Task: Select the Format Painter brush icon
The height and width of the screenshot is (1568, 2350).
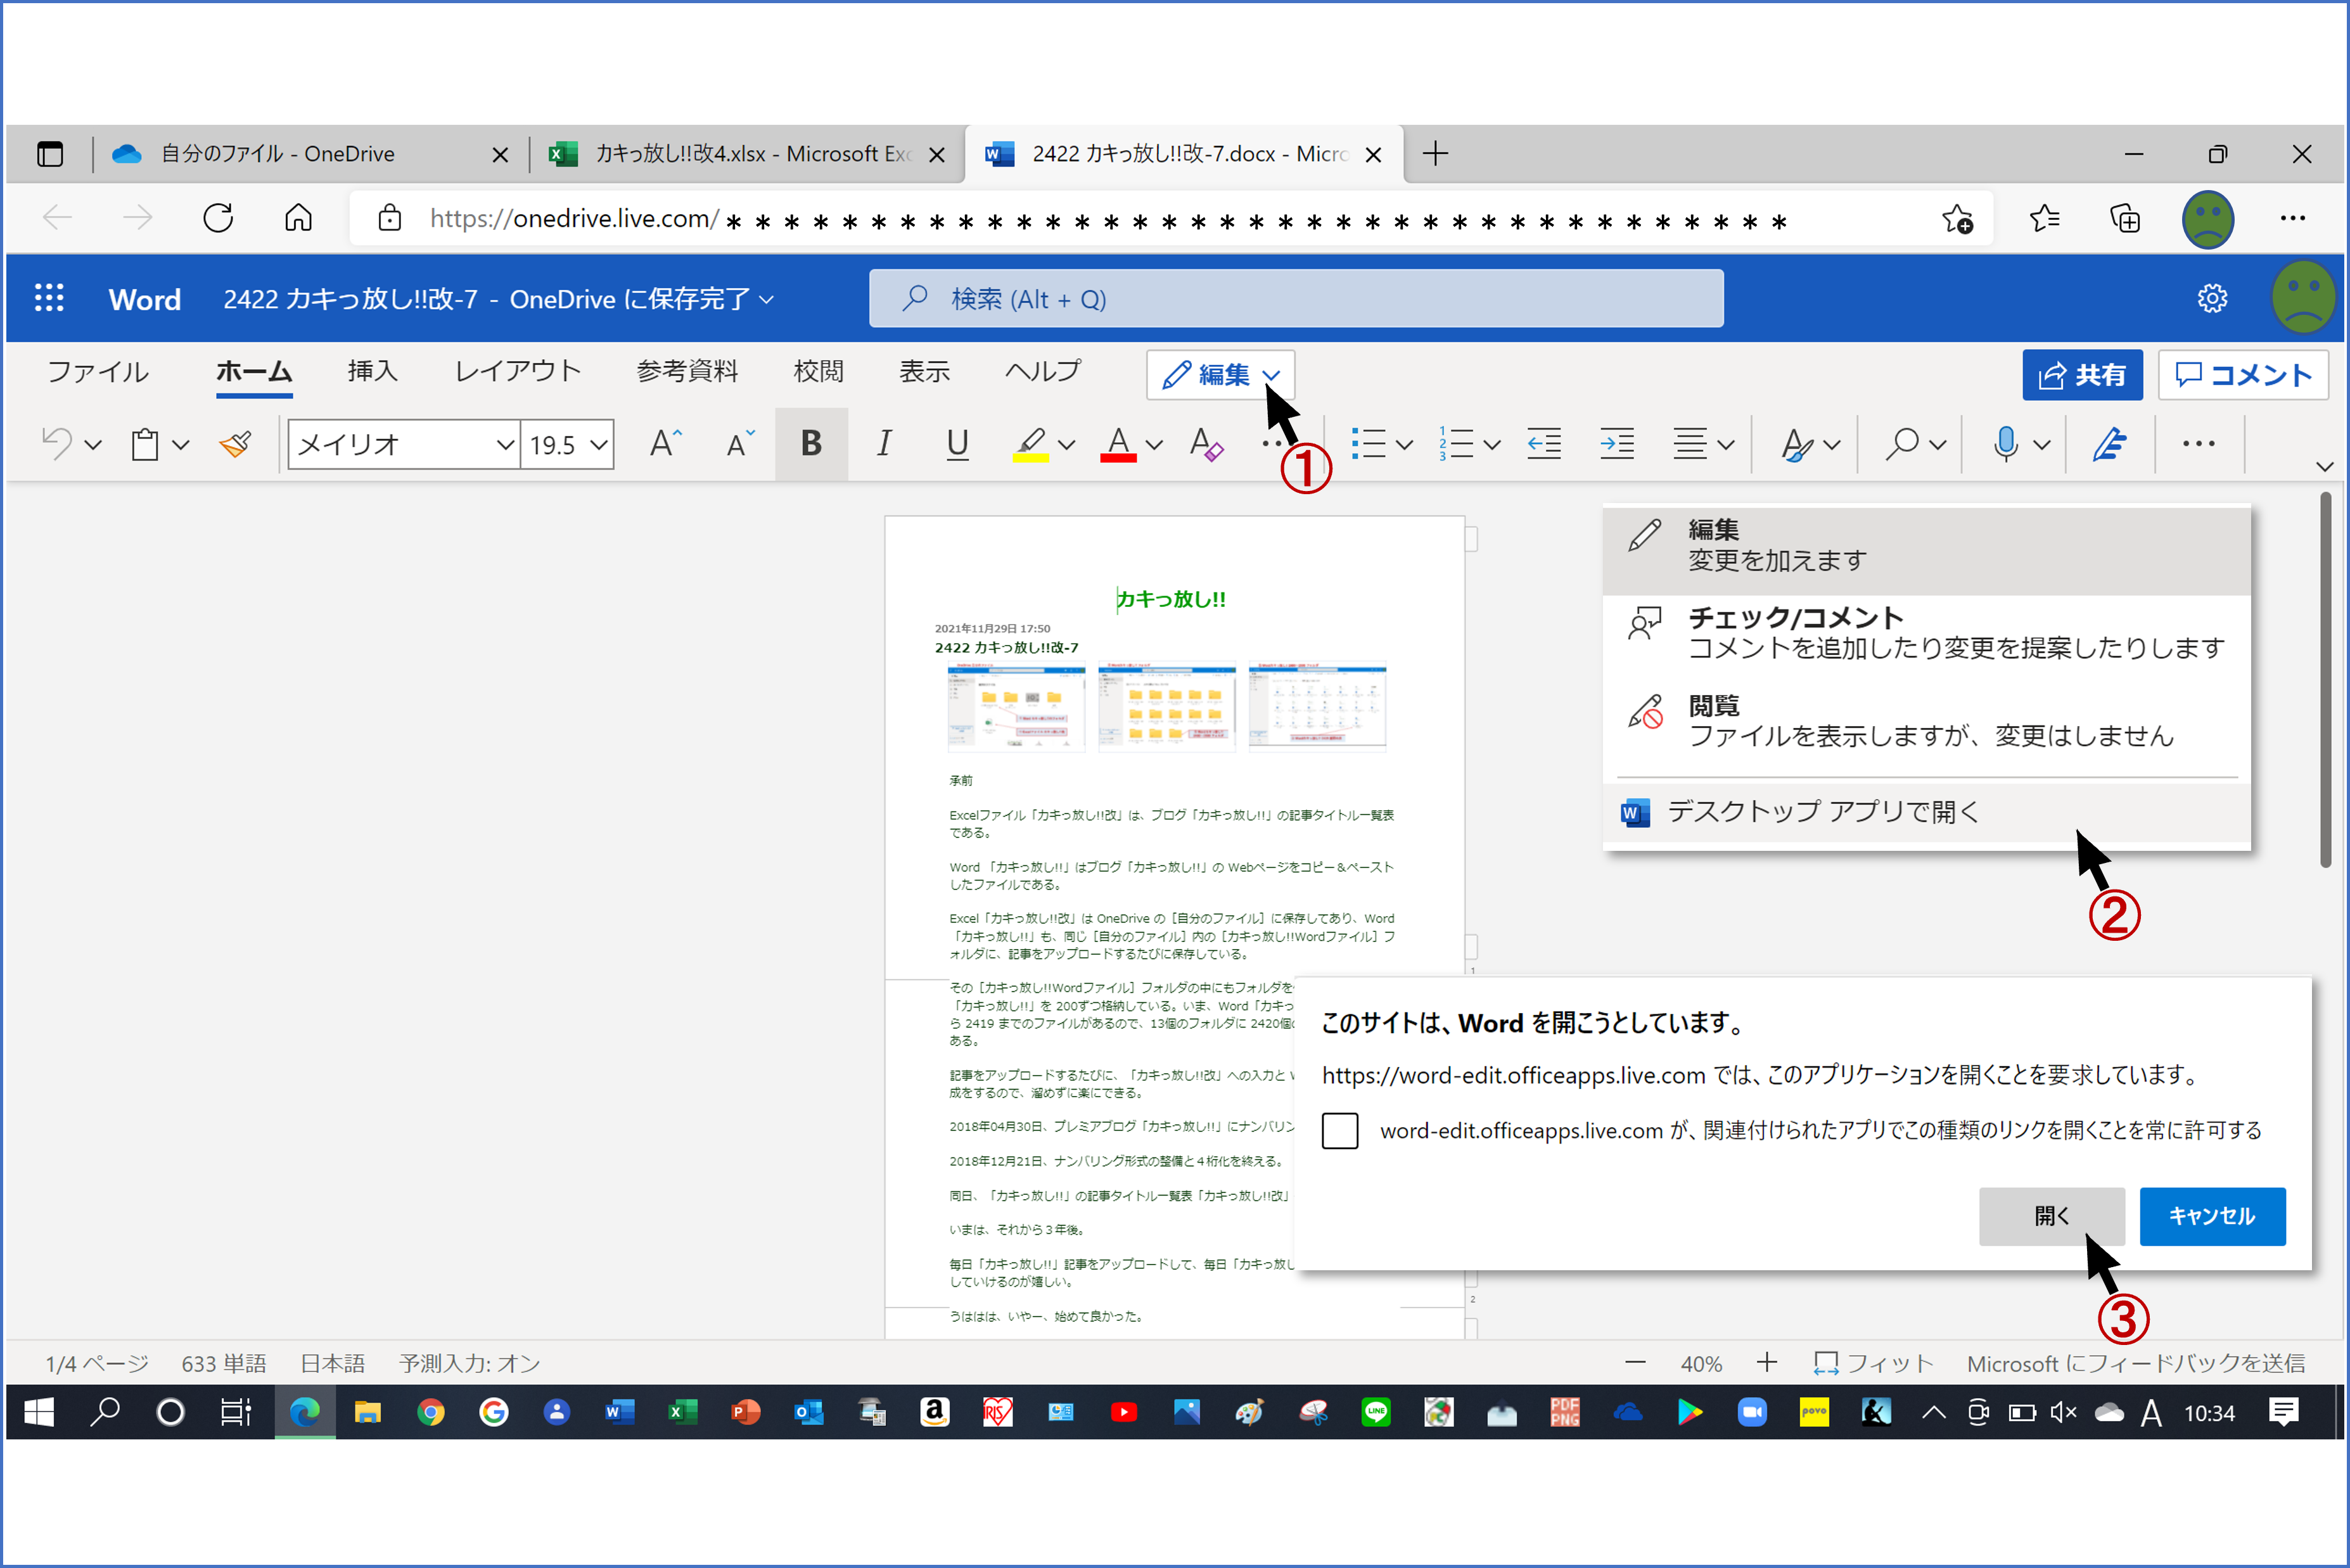Action: (236, 443)
